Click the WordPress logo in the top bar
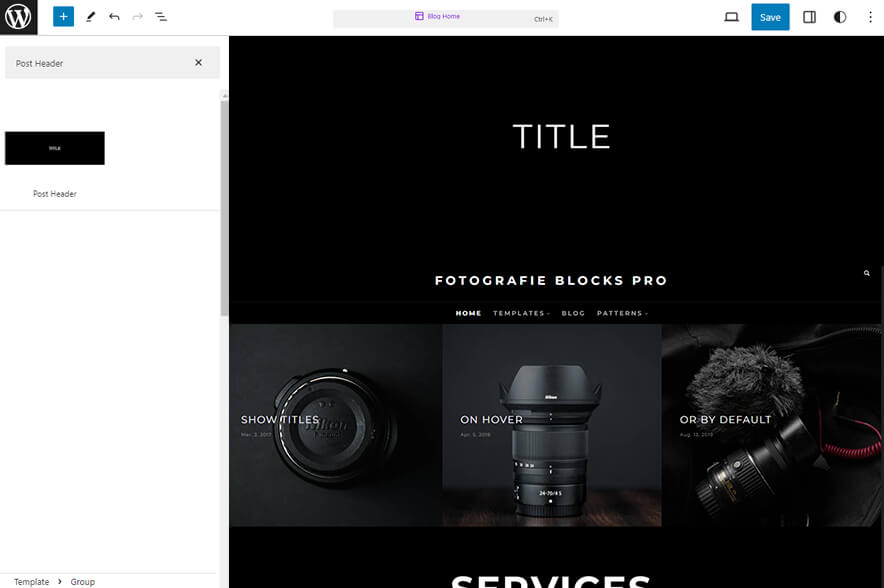The height and width of the screenshot is (588, 884). click(17, 17)
